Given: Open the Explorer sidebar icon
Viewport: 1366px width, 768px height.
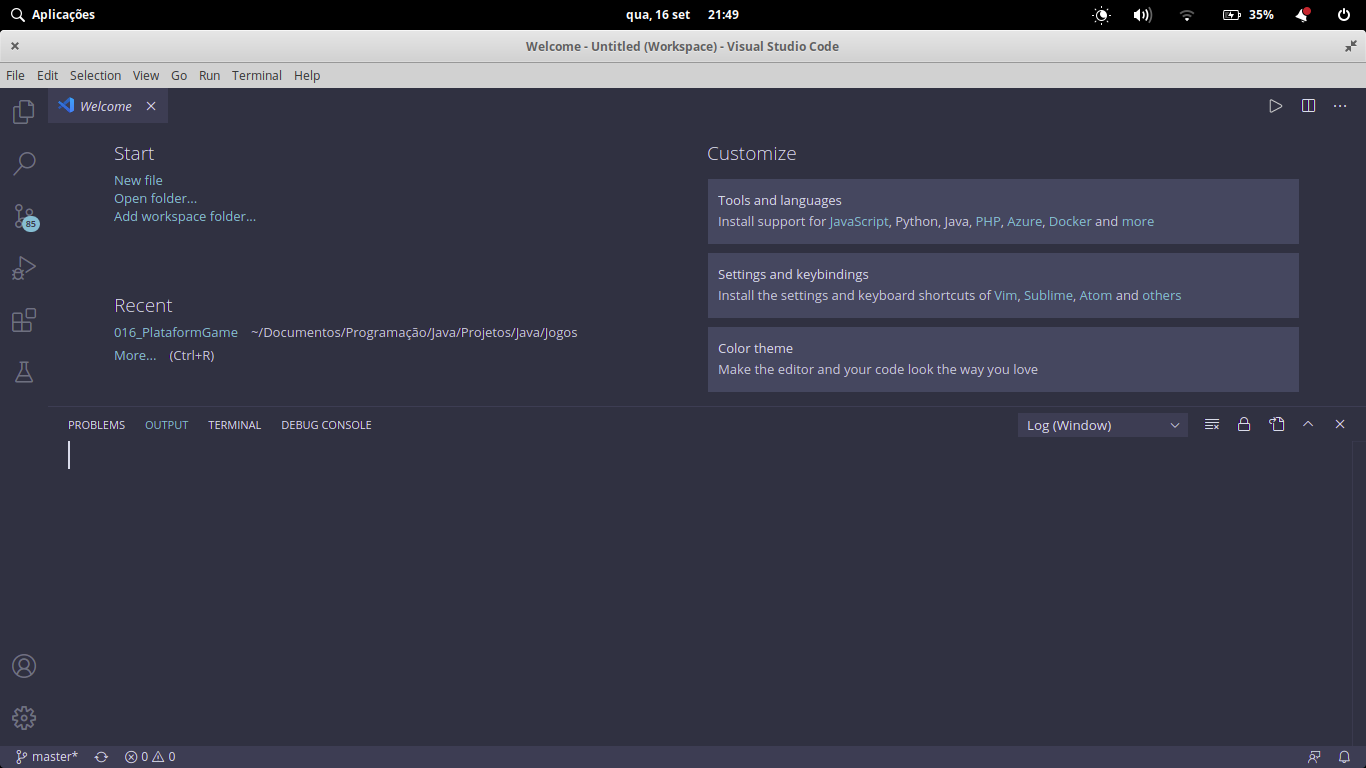Looking at the screenshot, I should (x=23, y=112).
